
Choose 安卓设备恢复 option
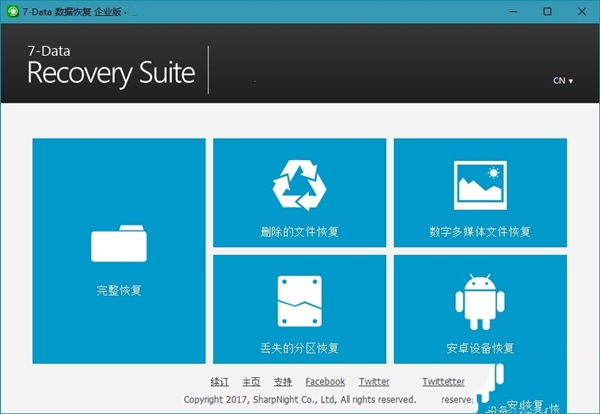[480, 348]
